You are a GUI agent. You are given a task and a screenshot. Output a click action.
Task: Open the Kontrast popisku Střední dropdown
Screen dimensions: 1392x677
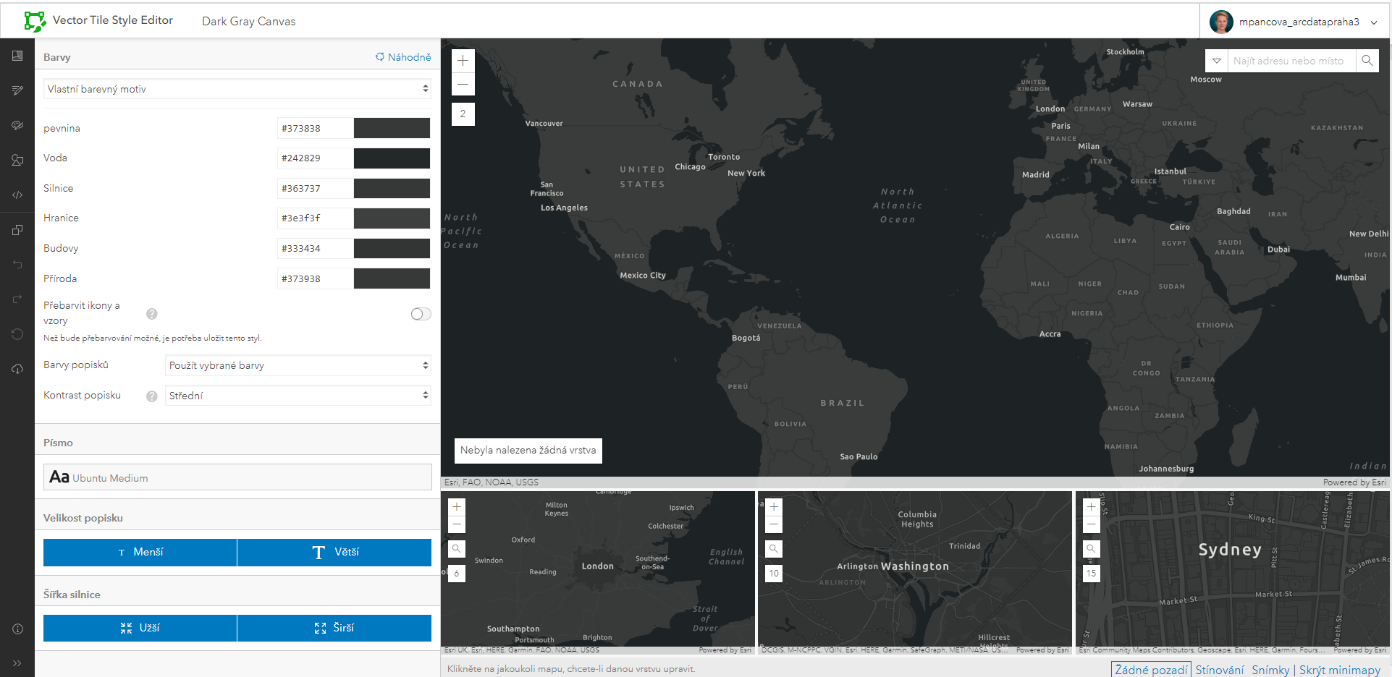298,396
